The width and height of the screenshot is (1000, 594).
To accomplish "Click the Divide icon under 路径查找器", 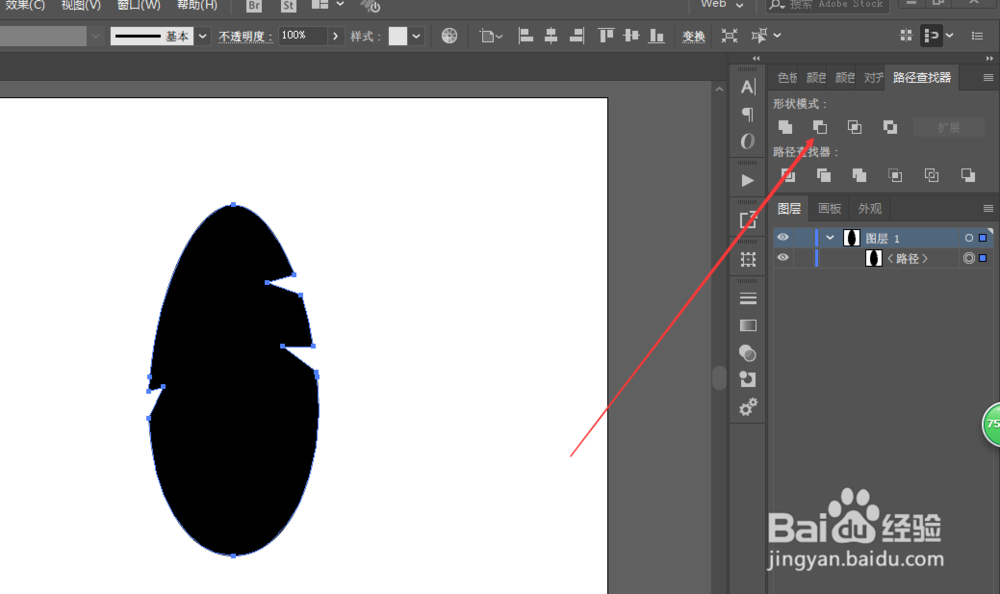I will [x=787, y=175].
